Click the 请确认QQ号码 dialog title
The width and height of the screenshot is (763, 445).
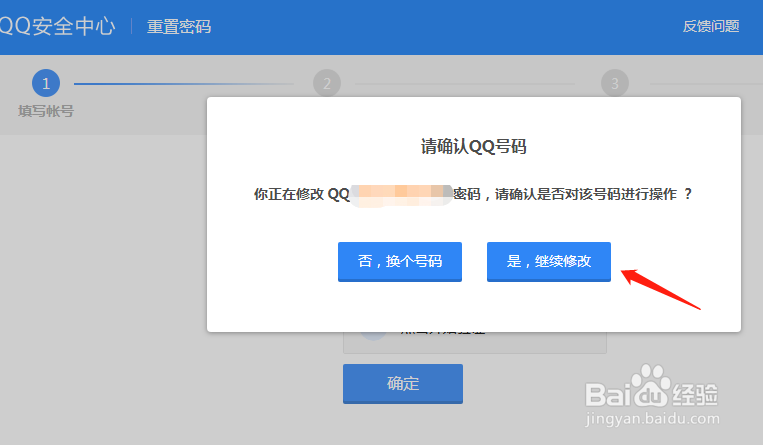click(x=473, y=147)
